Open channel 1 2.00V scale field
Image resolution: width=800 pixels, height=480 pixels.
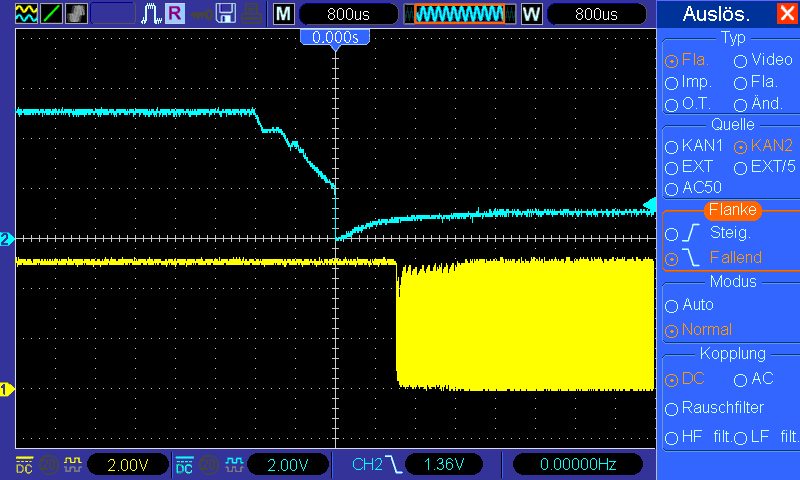pos(128,465)
